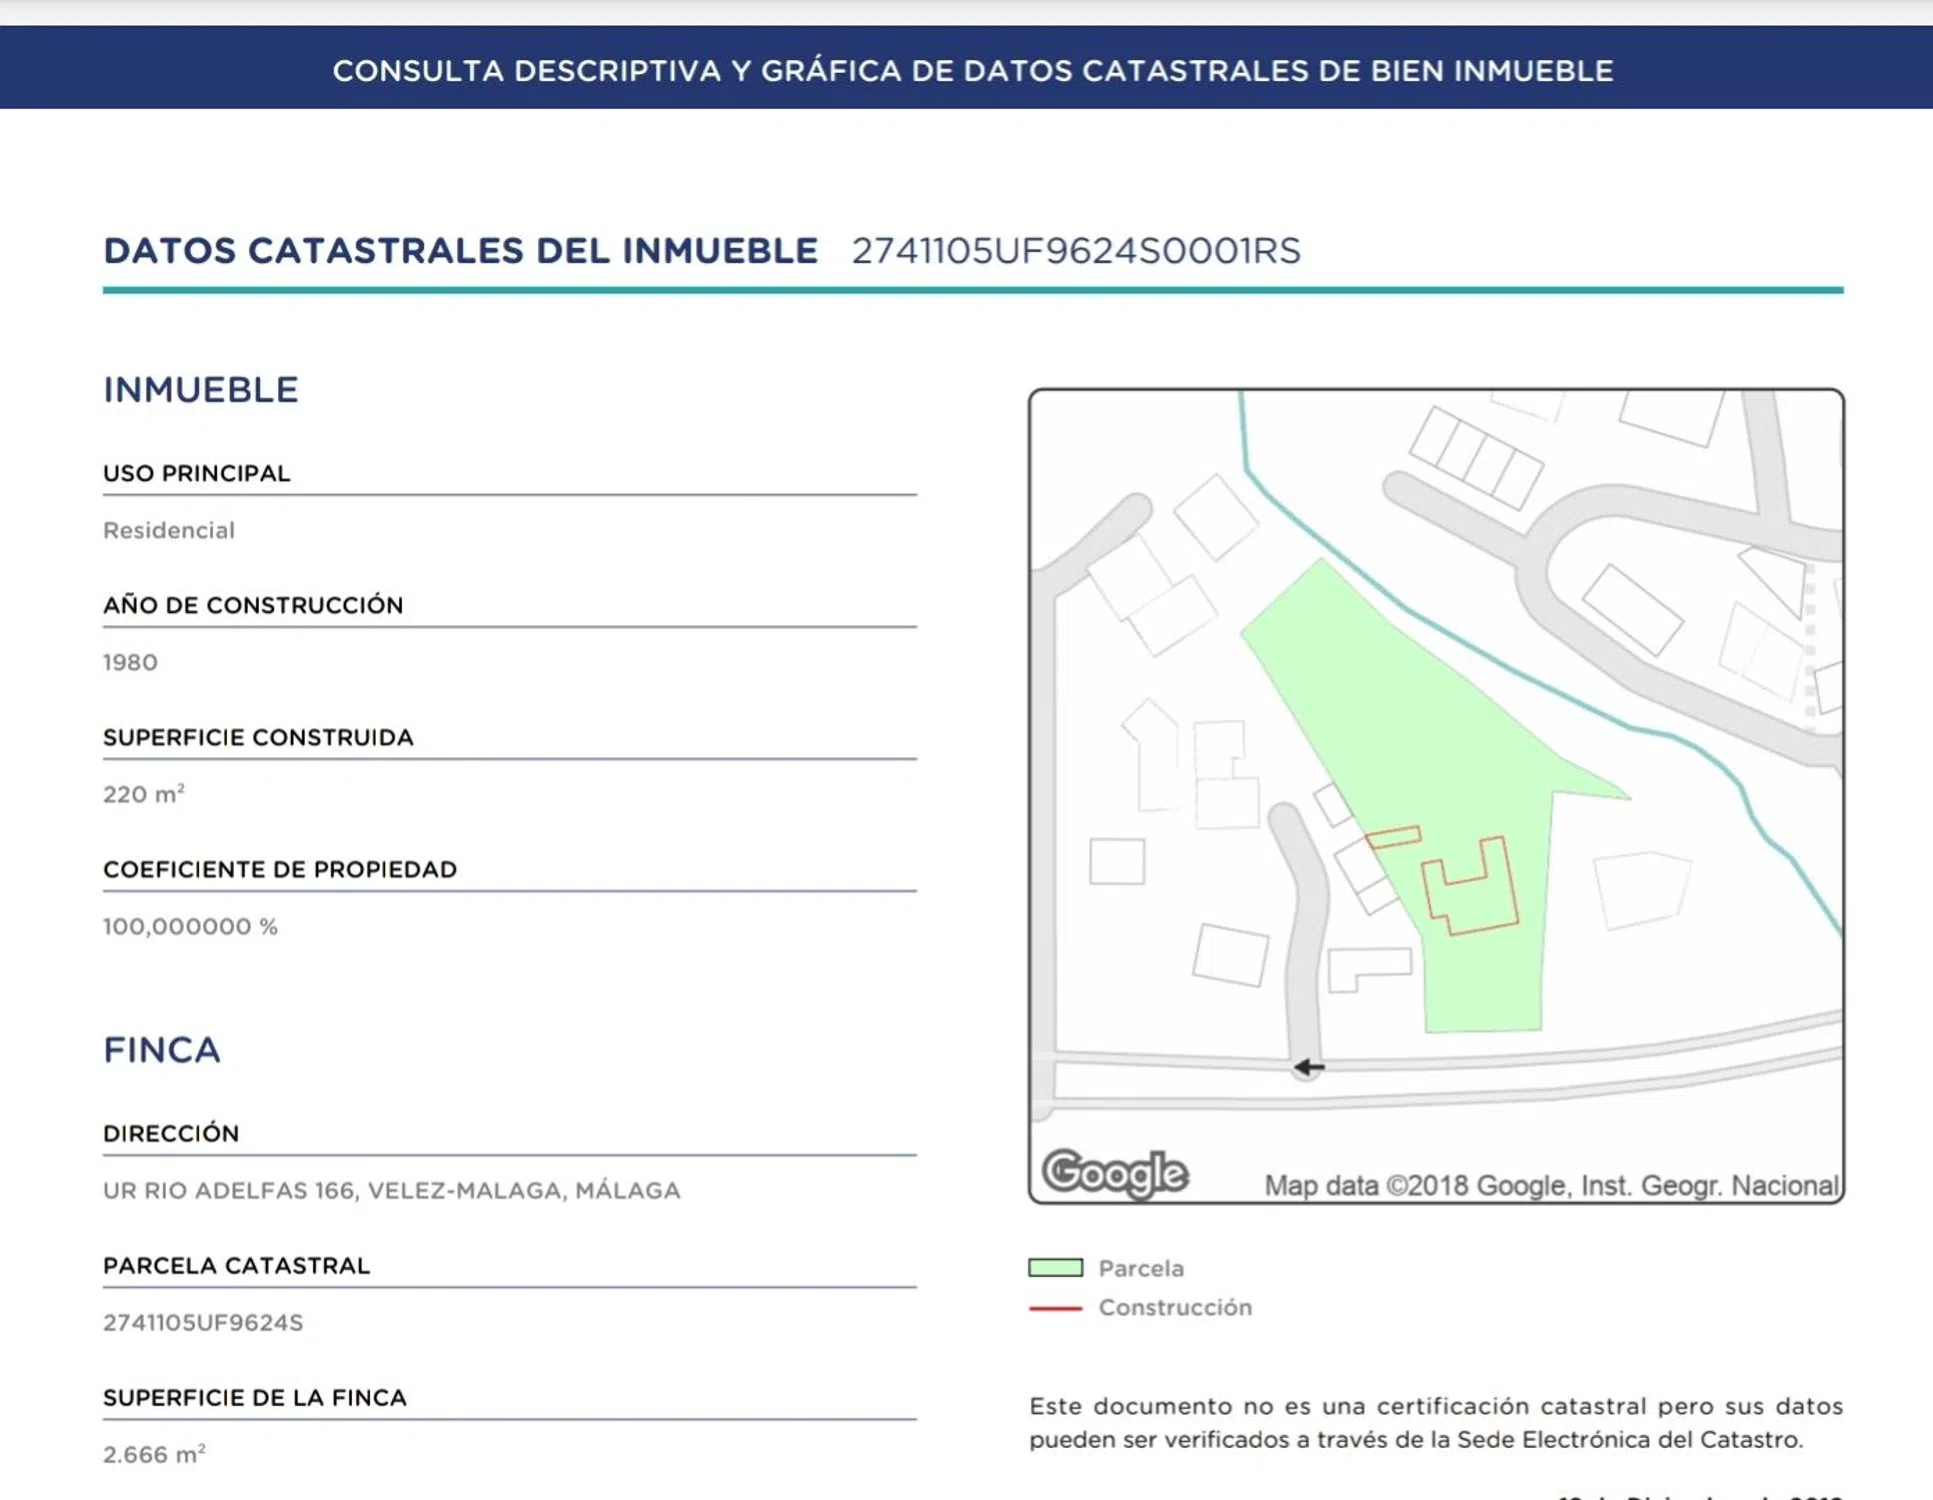Screen dimensions: 1933x1500
Task: Click the 100,000000 % coefficient value
Action: point(190,926)
